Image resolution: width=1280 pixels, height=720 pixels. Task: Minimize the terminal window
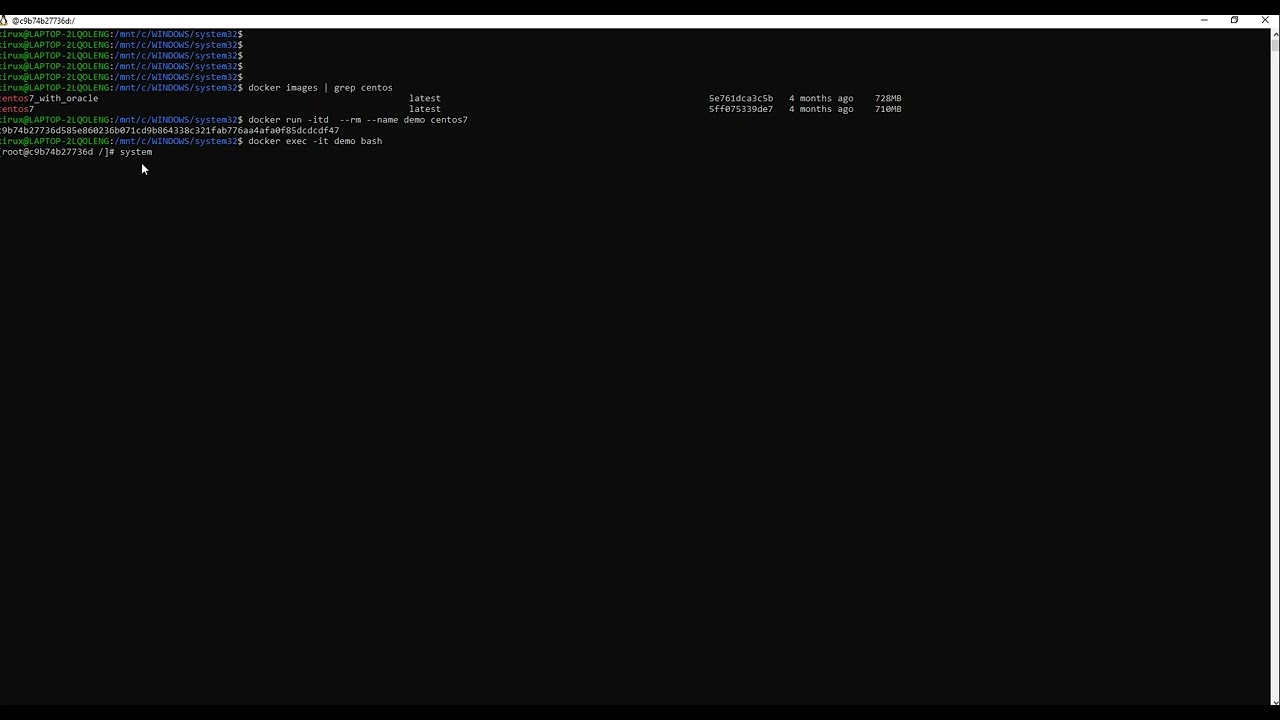pyautogui.click(x=1204, y=20)
